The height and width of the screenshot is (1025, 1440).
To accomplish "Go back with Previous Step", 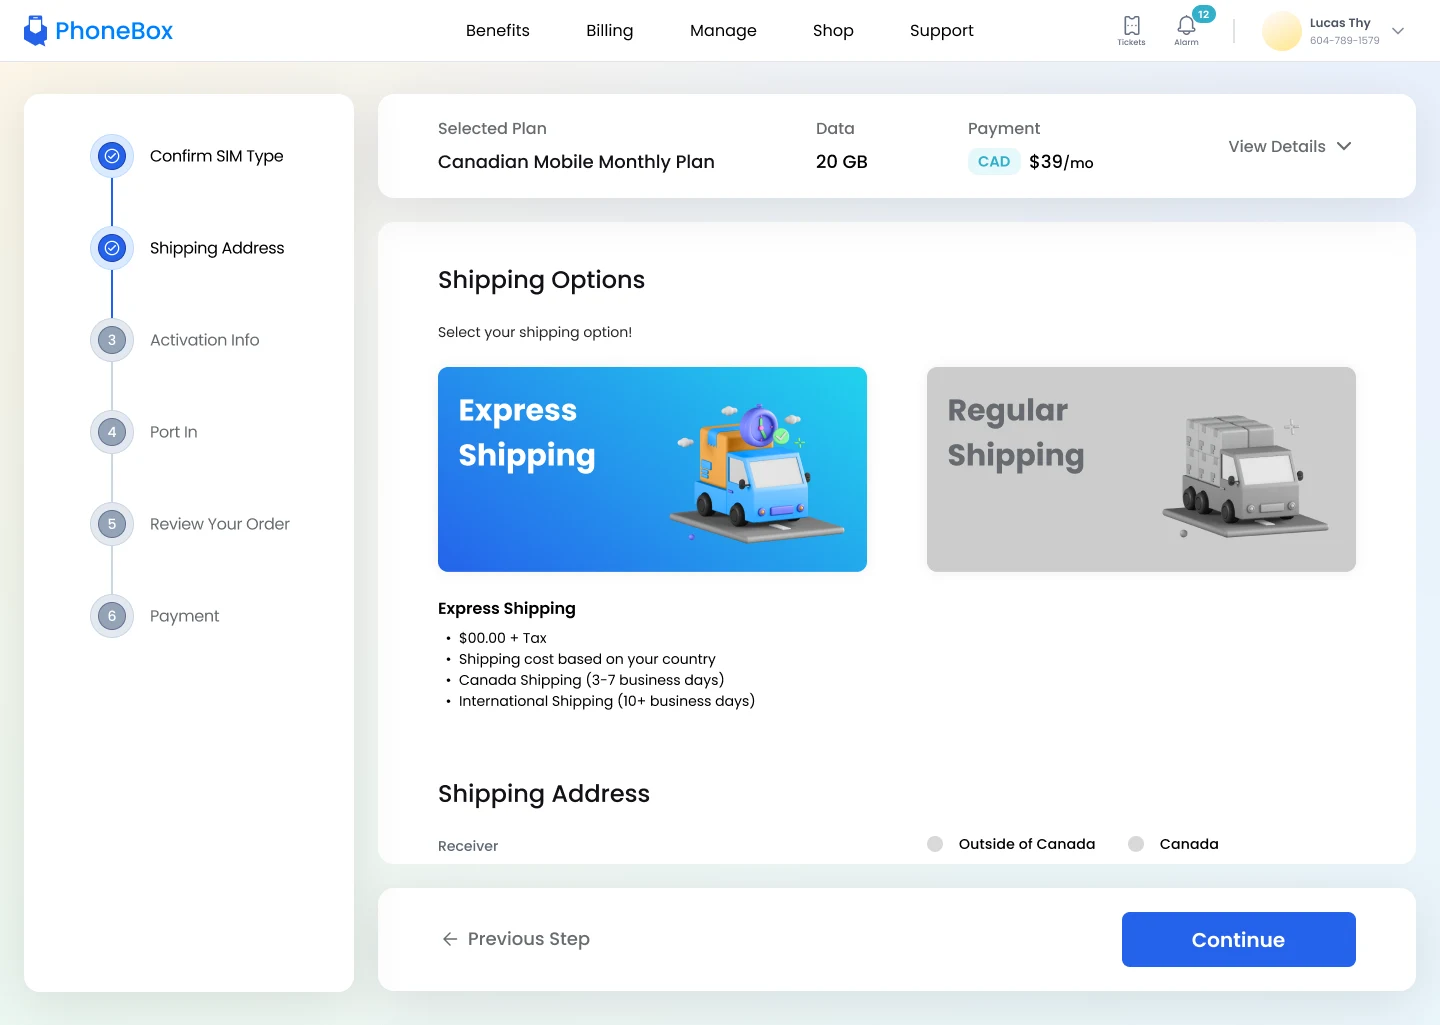I will point(516,939).
